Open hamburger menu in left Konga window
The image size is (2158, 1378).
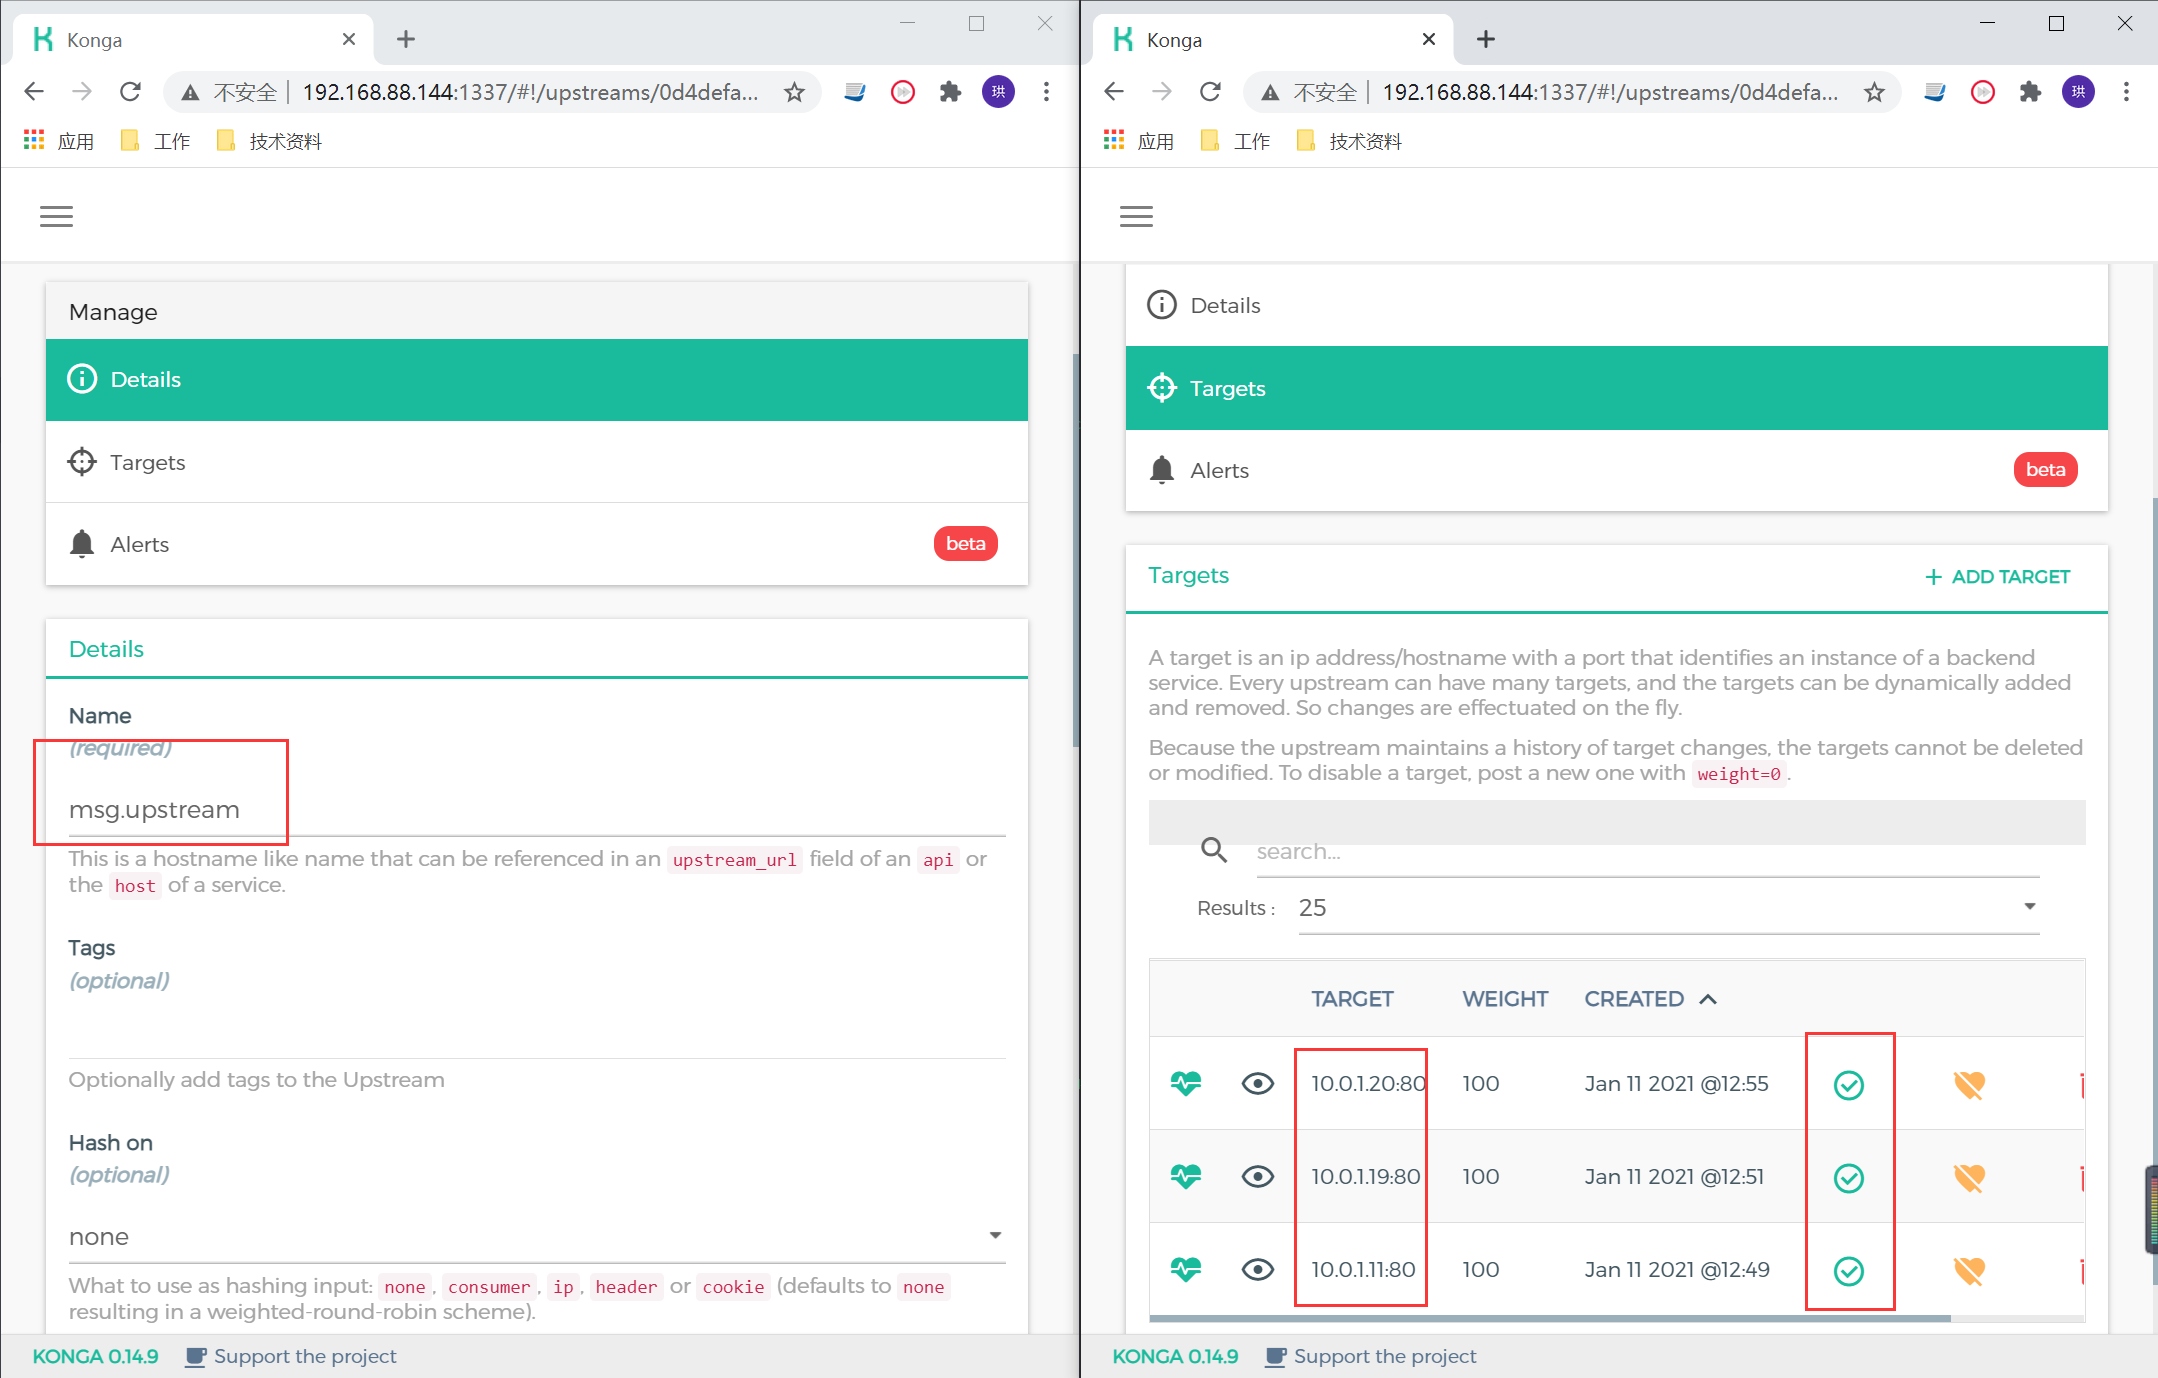coord(56,216)
